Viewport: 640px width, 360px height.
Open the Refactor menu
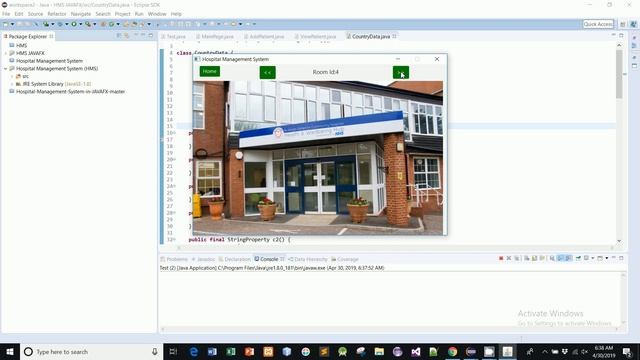click(57, 14)
